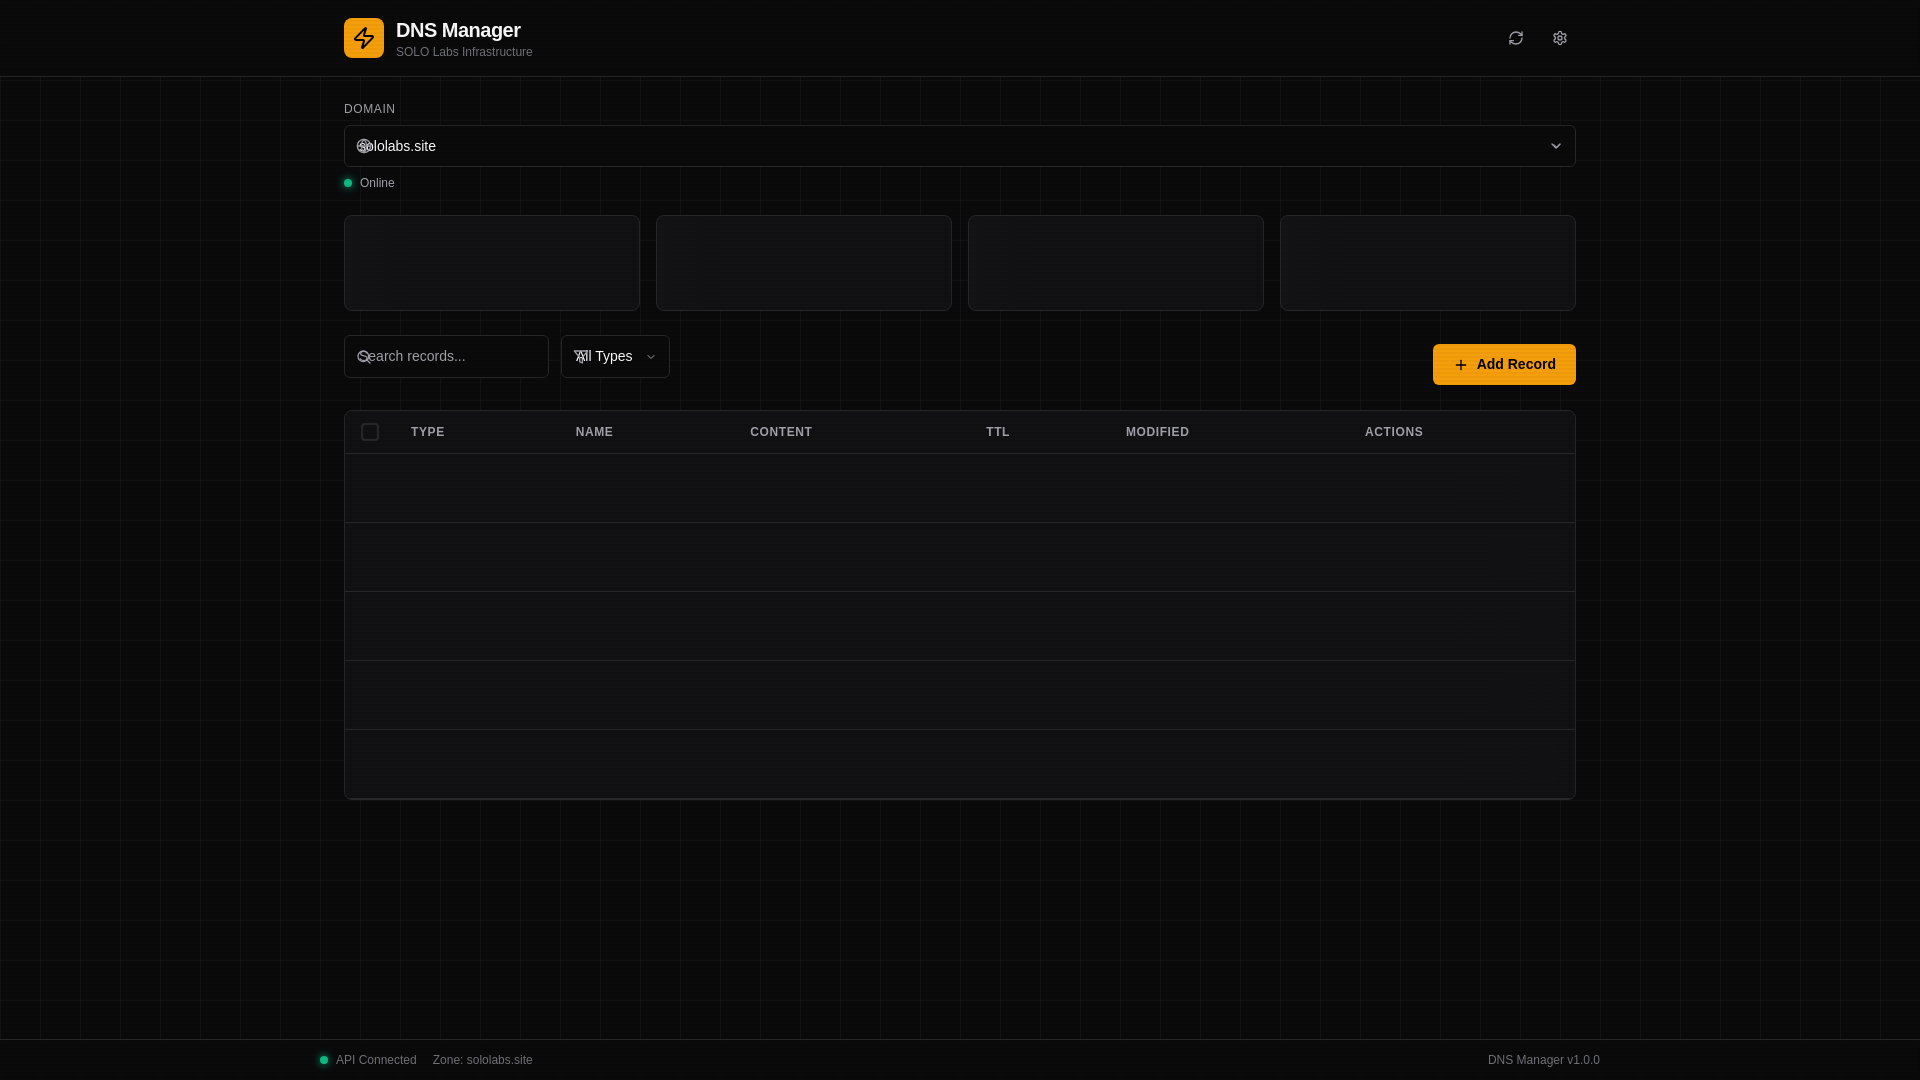
Task: Click the DOMAIN field label
Action: tap(369, 109)
